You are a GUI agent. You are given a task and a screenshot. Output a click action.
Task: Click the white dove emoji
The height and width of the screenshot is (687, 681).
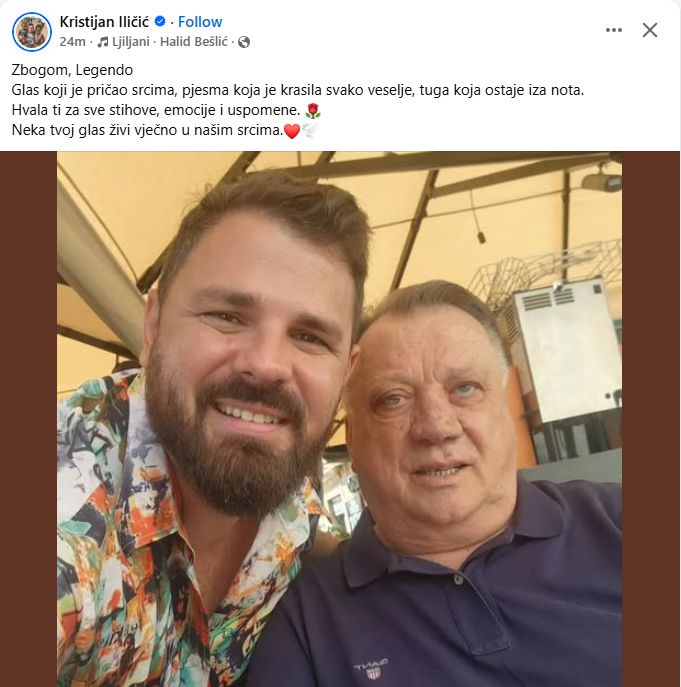point(310,131)
